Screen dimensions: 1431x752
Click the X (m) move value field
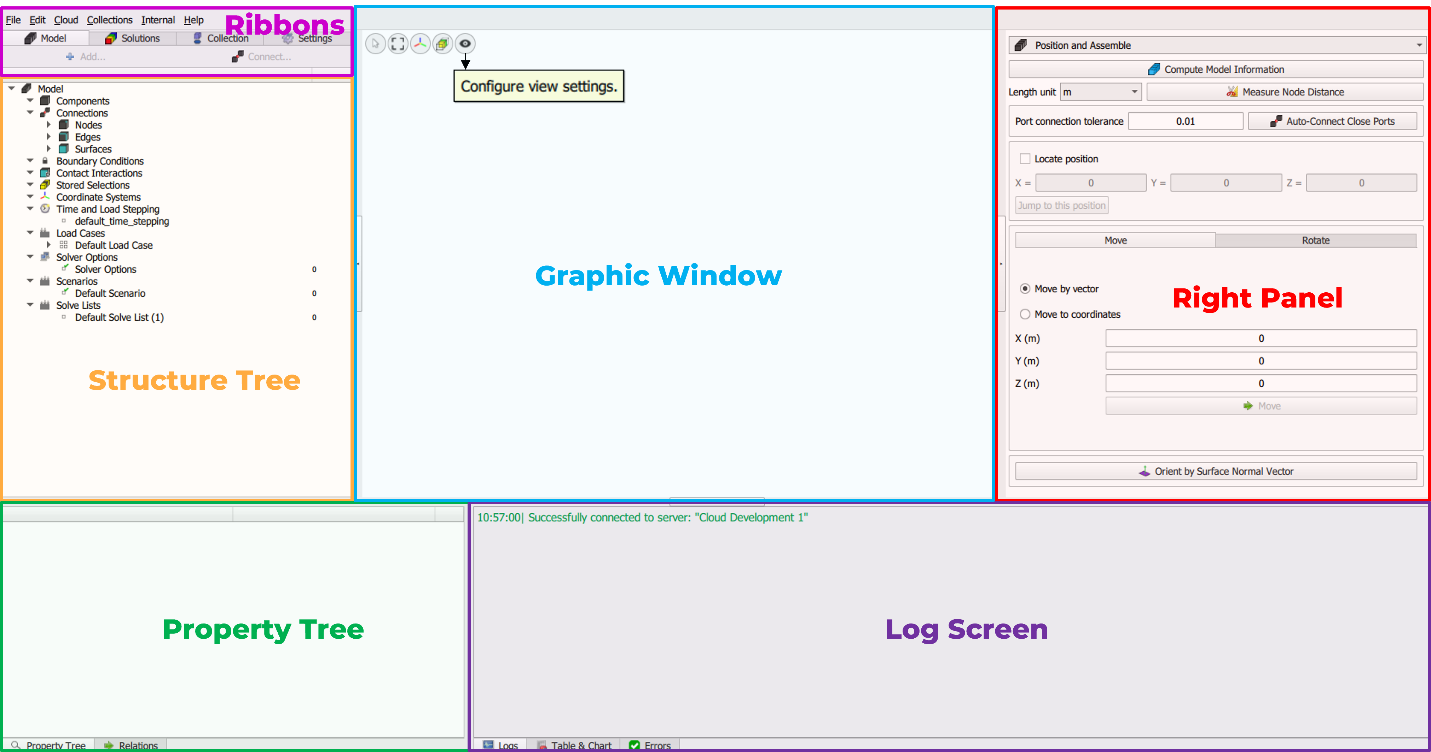point(1261,338)
